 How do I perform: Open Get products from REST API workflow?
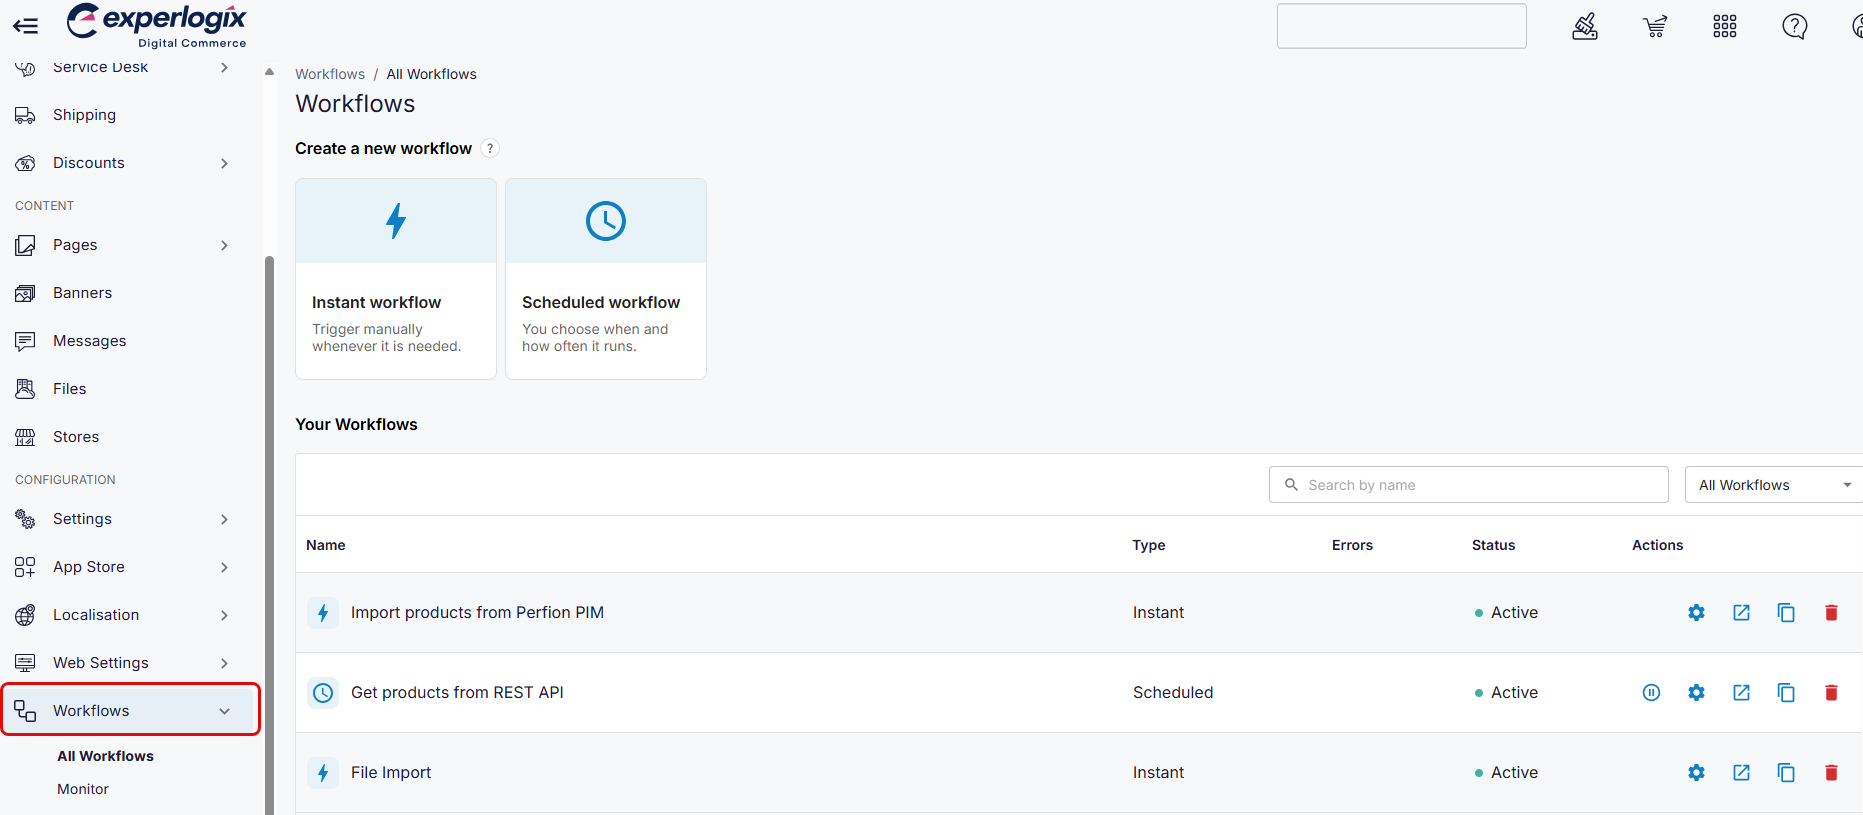point(457,692)
